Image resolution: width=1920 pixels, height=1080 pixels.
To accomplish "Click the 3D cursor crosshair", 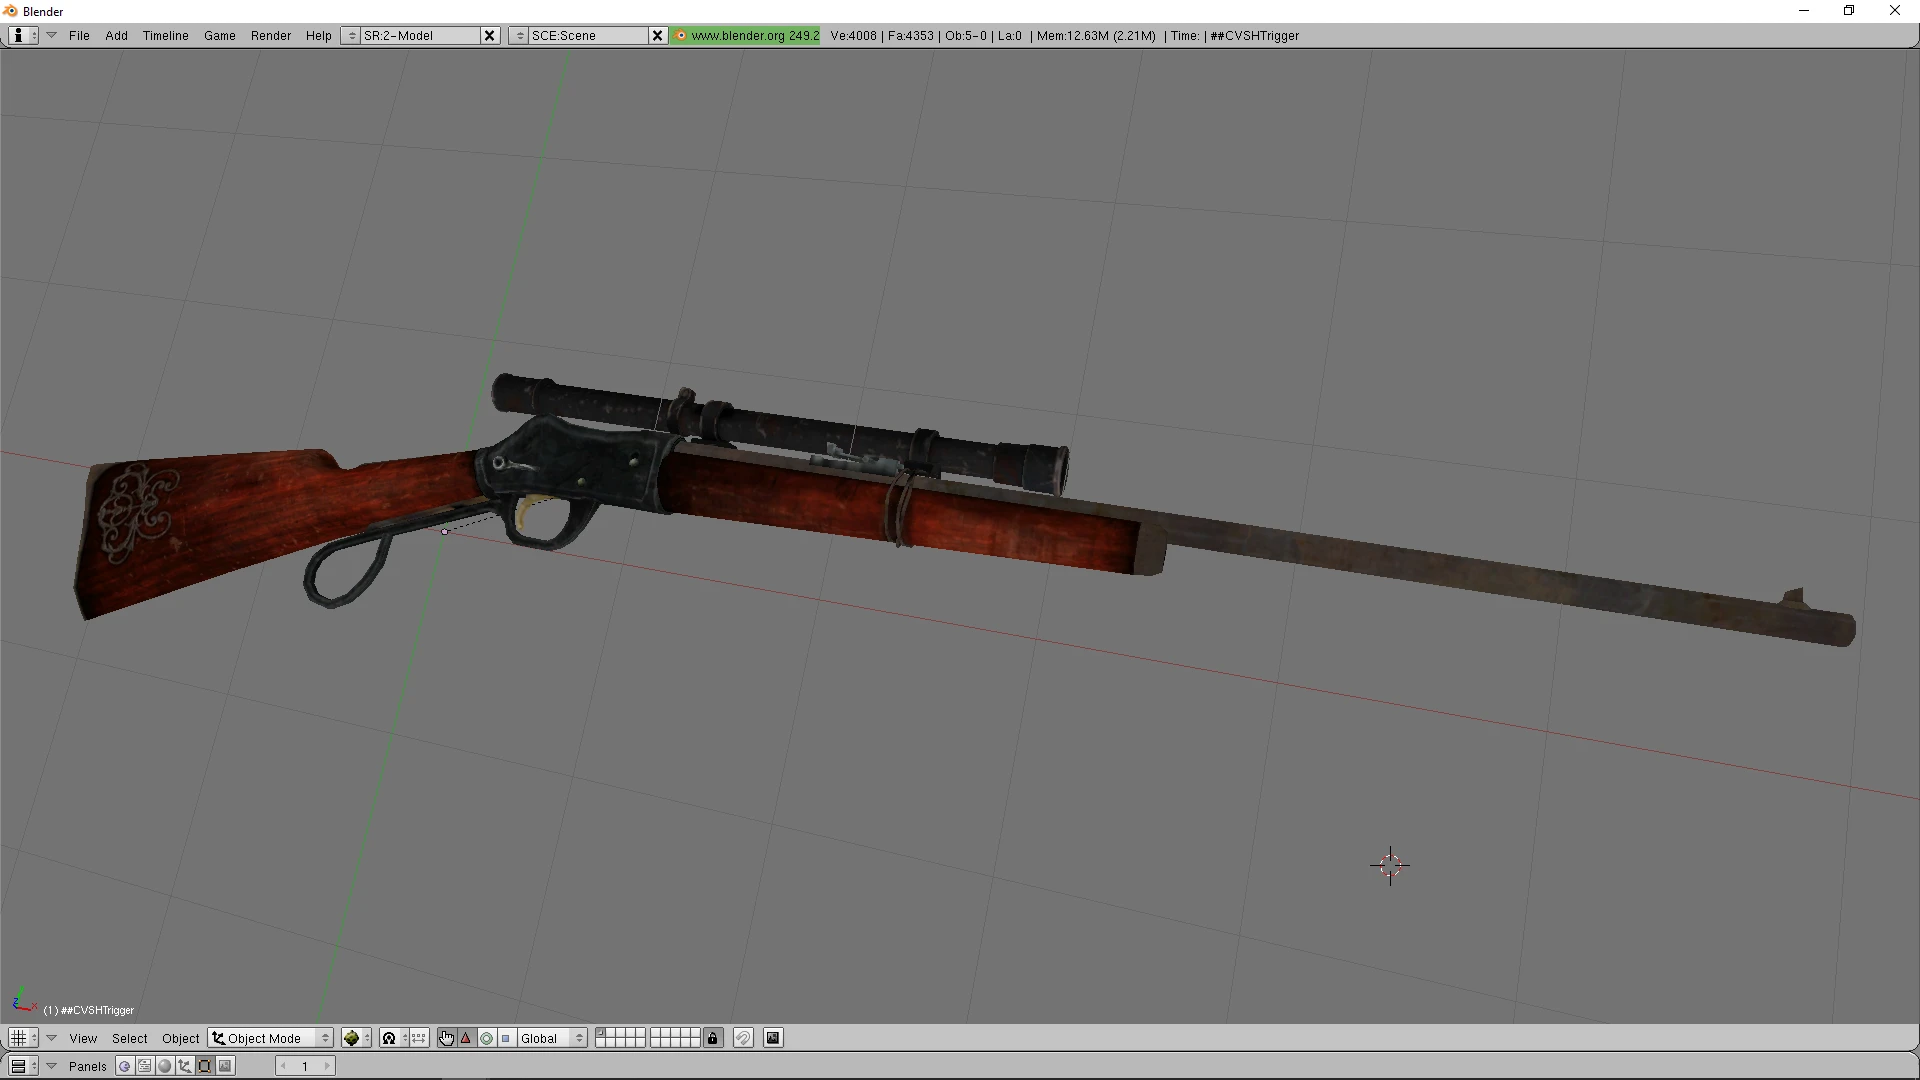I will tap(1390, 866).
